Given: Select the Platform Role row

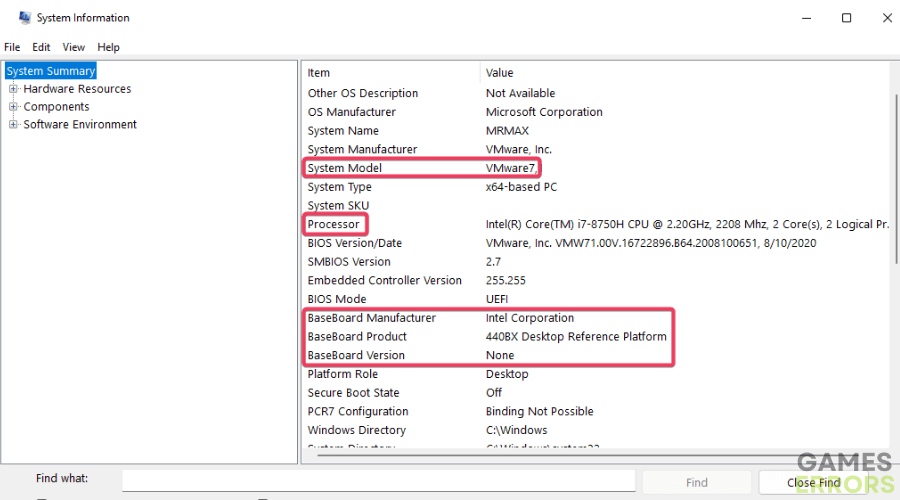Looking at the screenshot, I should coord(597,374).
